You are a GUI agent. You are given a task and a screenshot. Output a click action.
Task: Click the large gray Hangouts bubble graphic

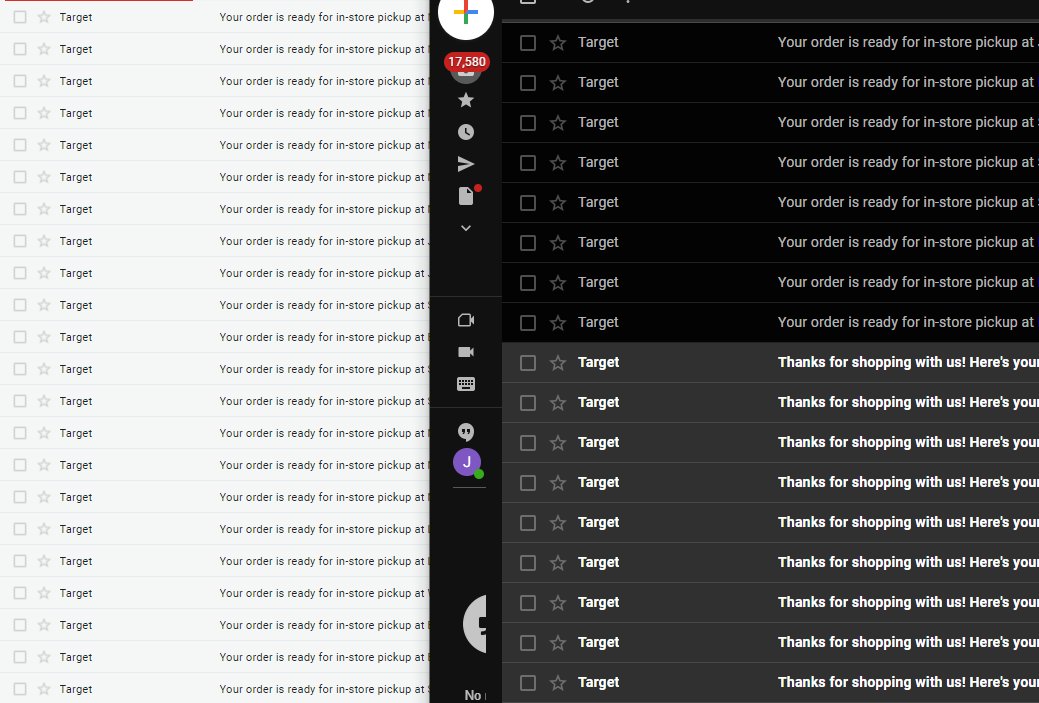coord(474,623)
